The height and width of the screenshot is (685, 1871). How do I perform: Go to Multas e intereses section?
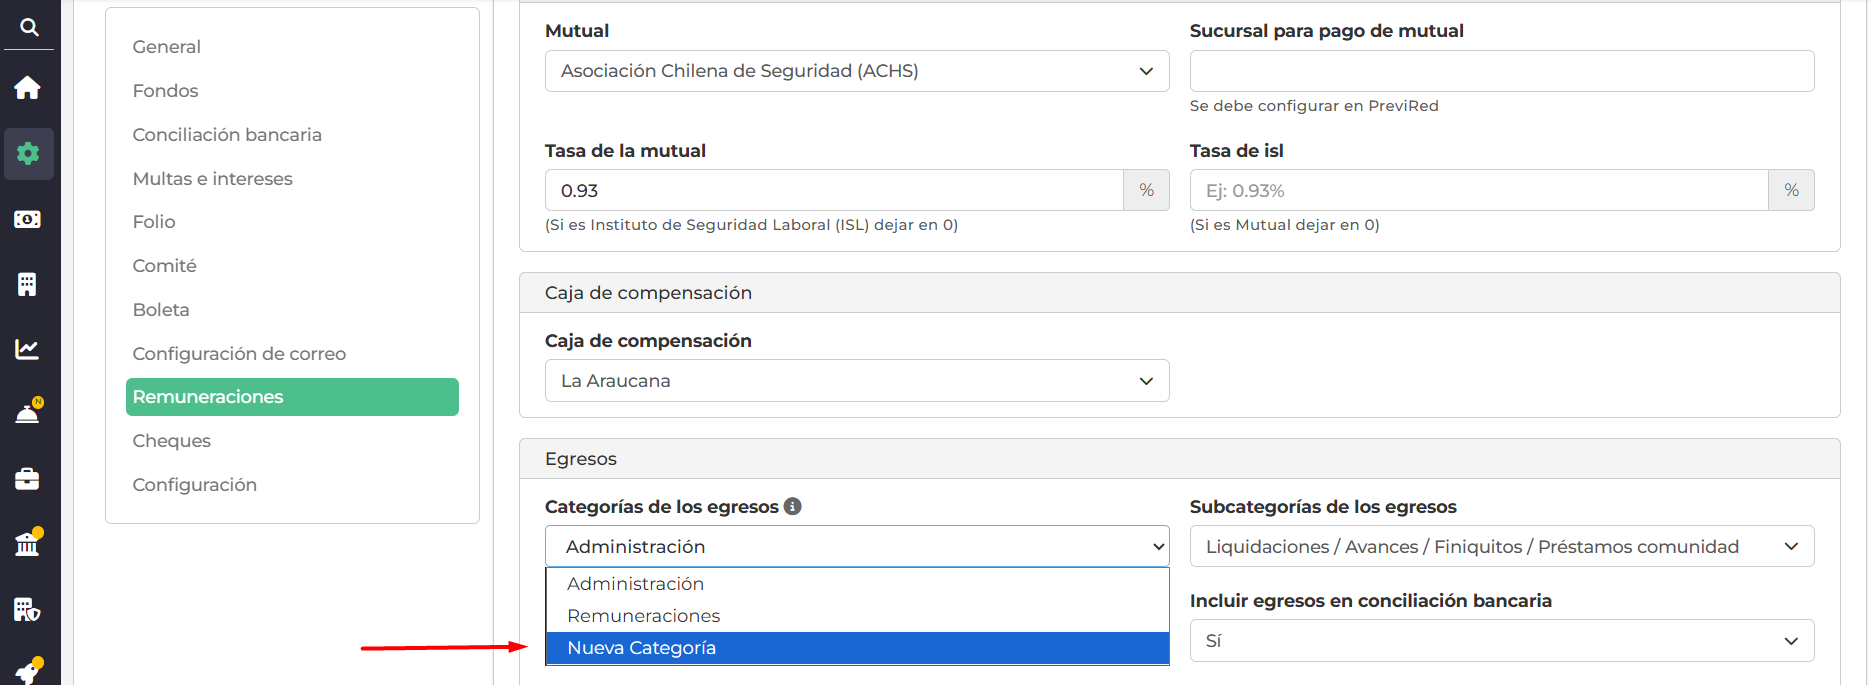(x=212, y=179)
